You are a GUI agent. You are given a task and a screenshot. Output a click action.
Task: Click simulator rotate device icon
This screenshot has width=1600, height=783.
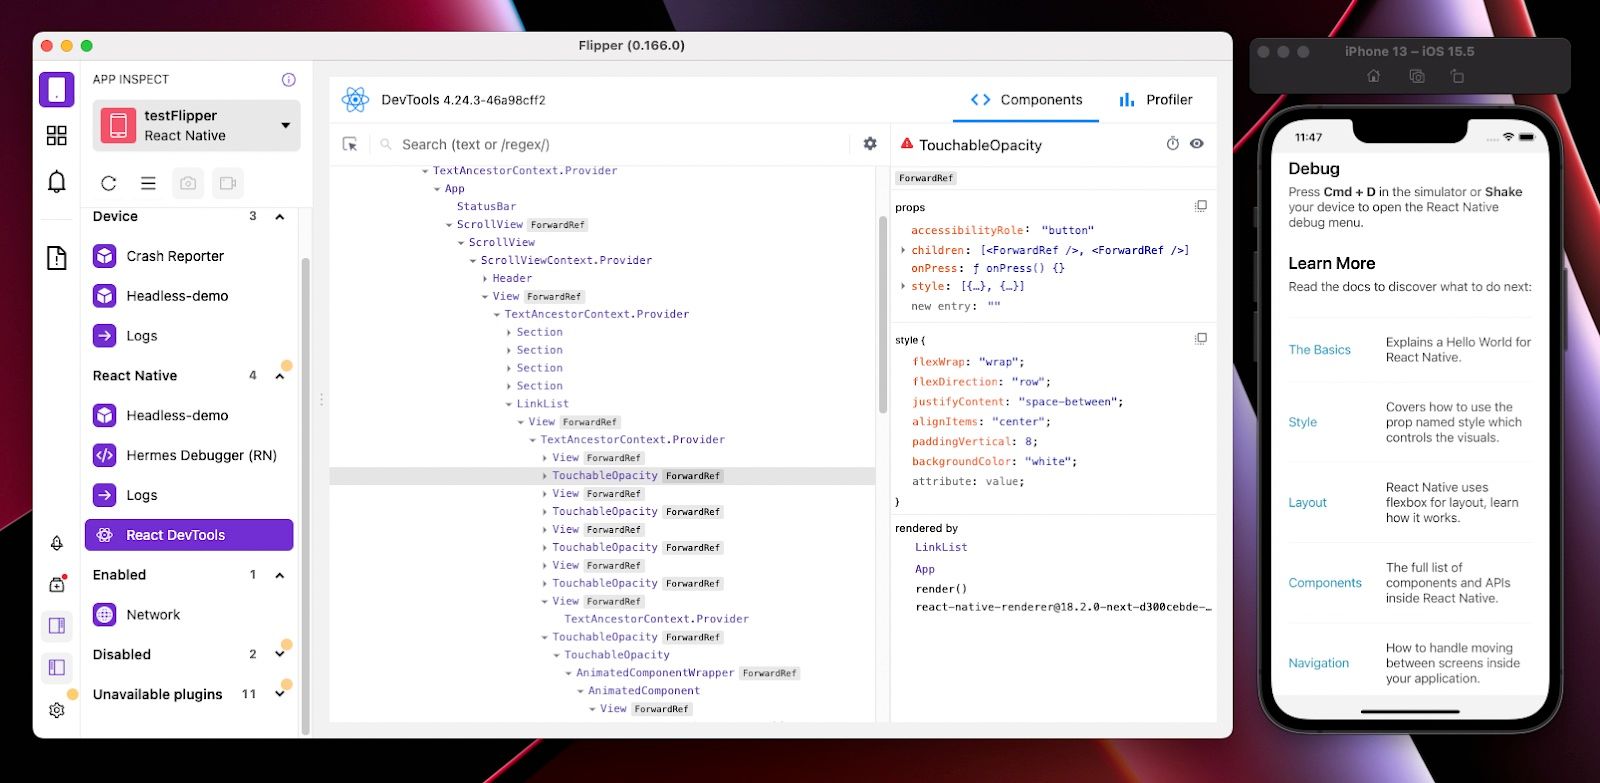click(x=1457, y=76)
